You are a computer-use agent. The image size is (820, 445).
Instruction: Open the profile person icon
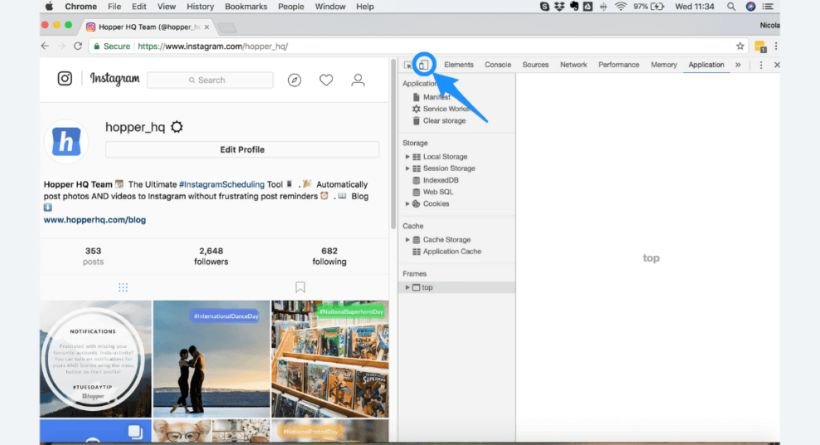point(358,80)
